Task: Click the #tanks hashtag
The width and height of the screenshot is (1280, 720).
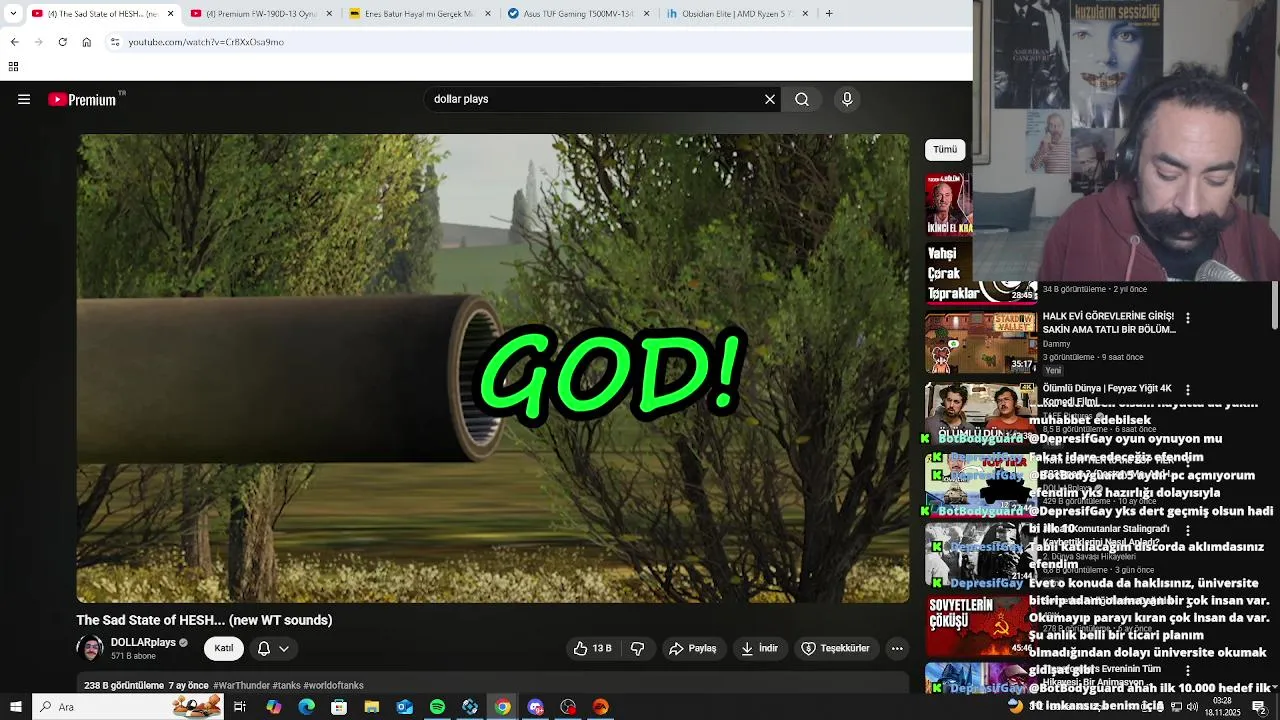Action: click(x=286, y=685)
